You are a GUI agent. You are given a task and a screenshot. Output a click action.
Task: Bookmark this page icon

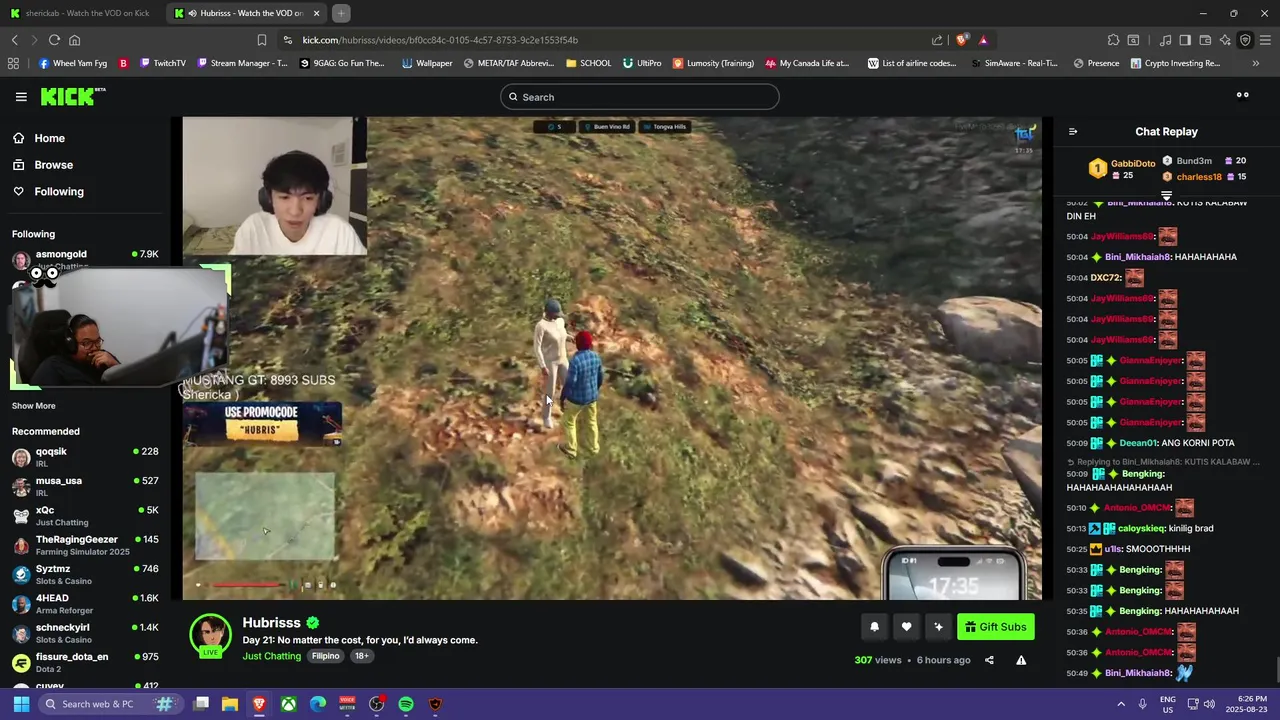point(262,40)
